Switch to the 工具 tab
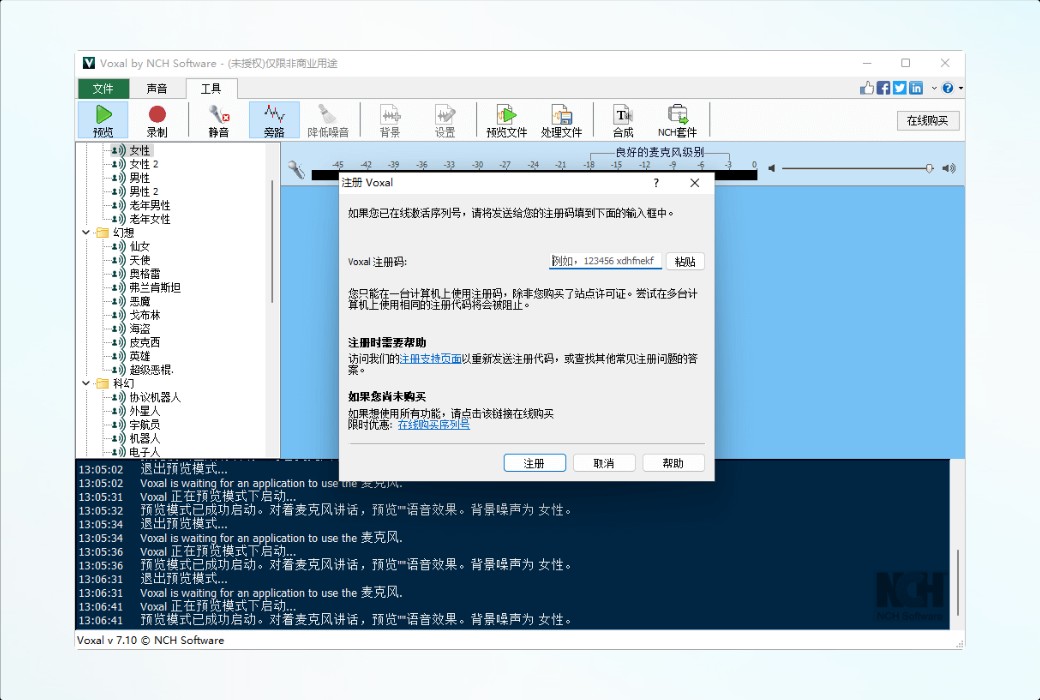The height and width of the screenshot is (700, 1040). 211,88
